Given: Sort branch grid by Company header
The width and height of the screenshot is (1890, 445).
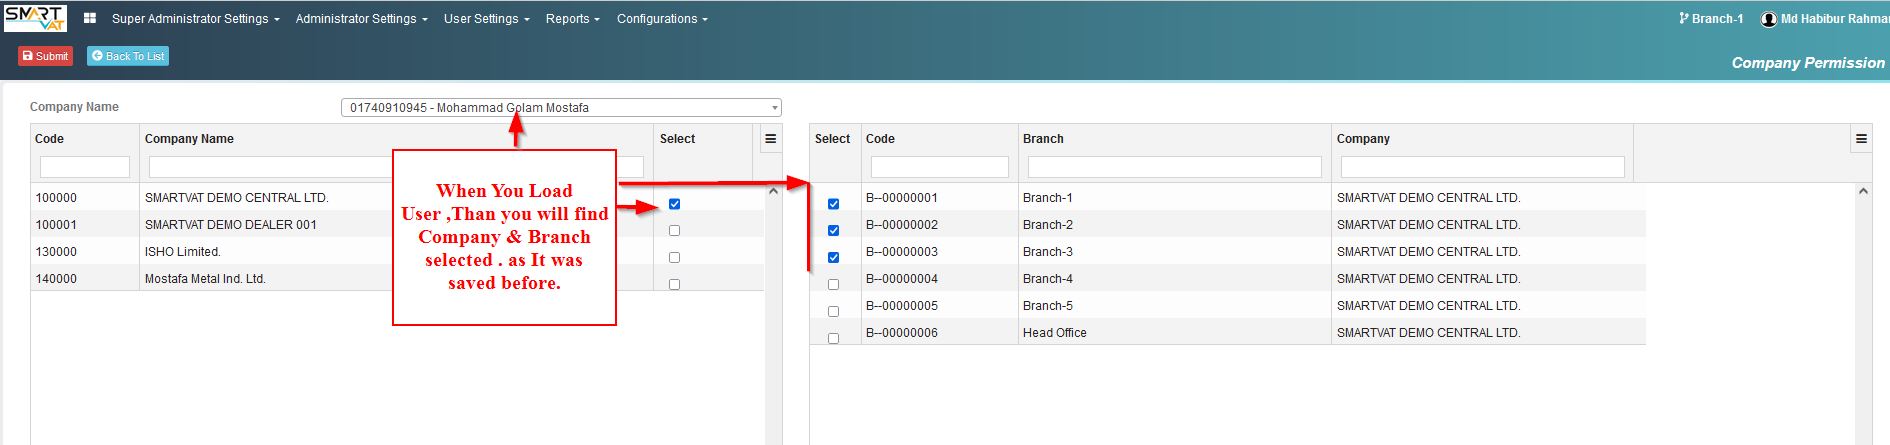Looking at the screenshot, I should coord(1363,139).
